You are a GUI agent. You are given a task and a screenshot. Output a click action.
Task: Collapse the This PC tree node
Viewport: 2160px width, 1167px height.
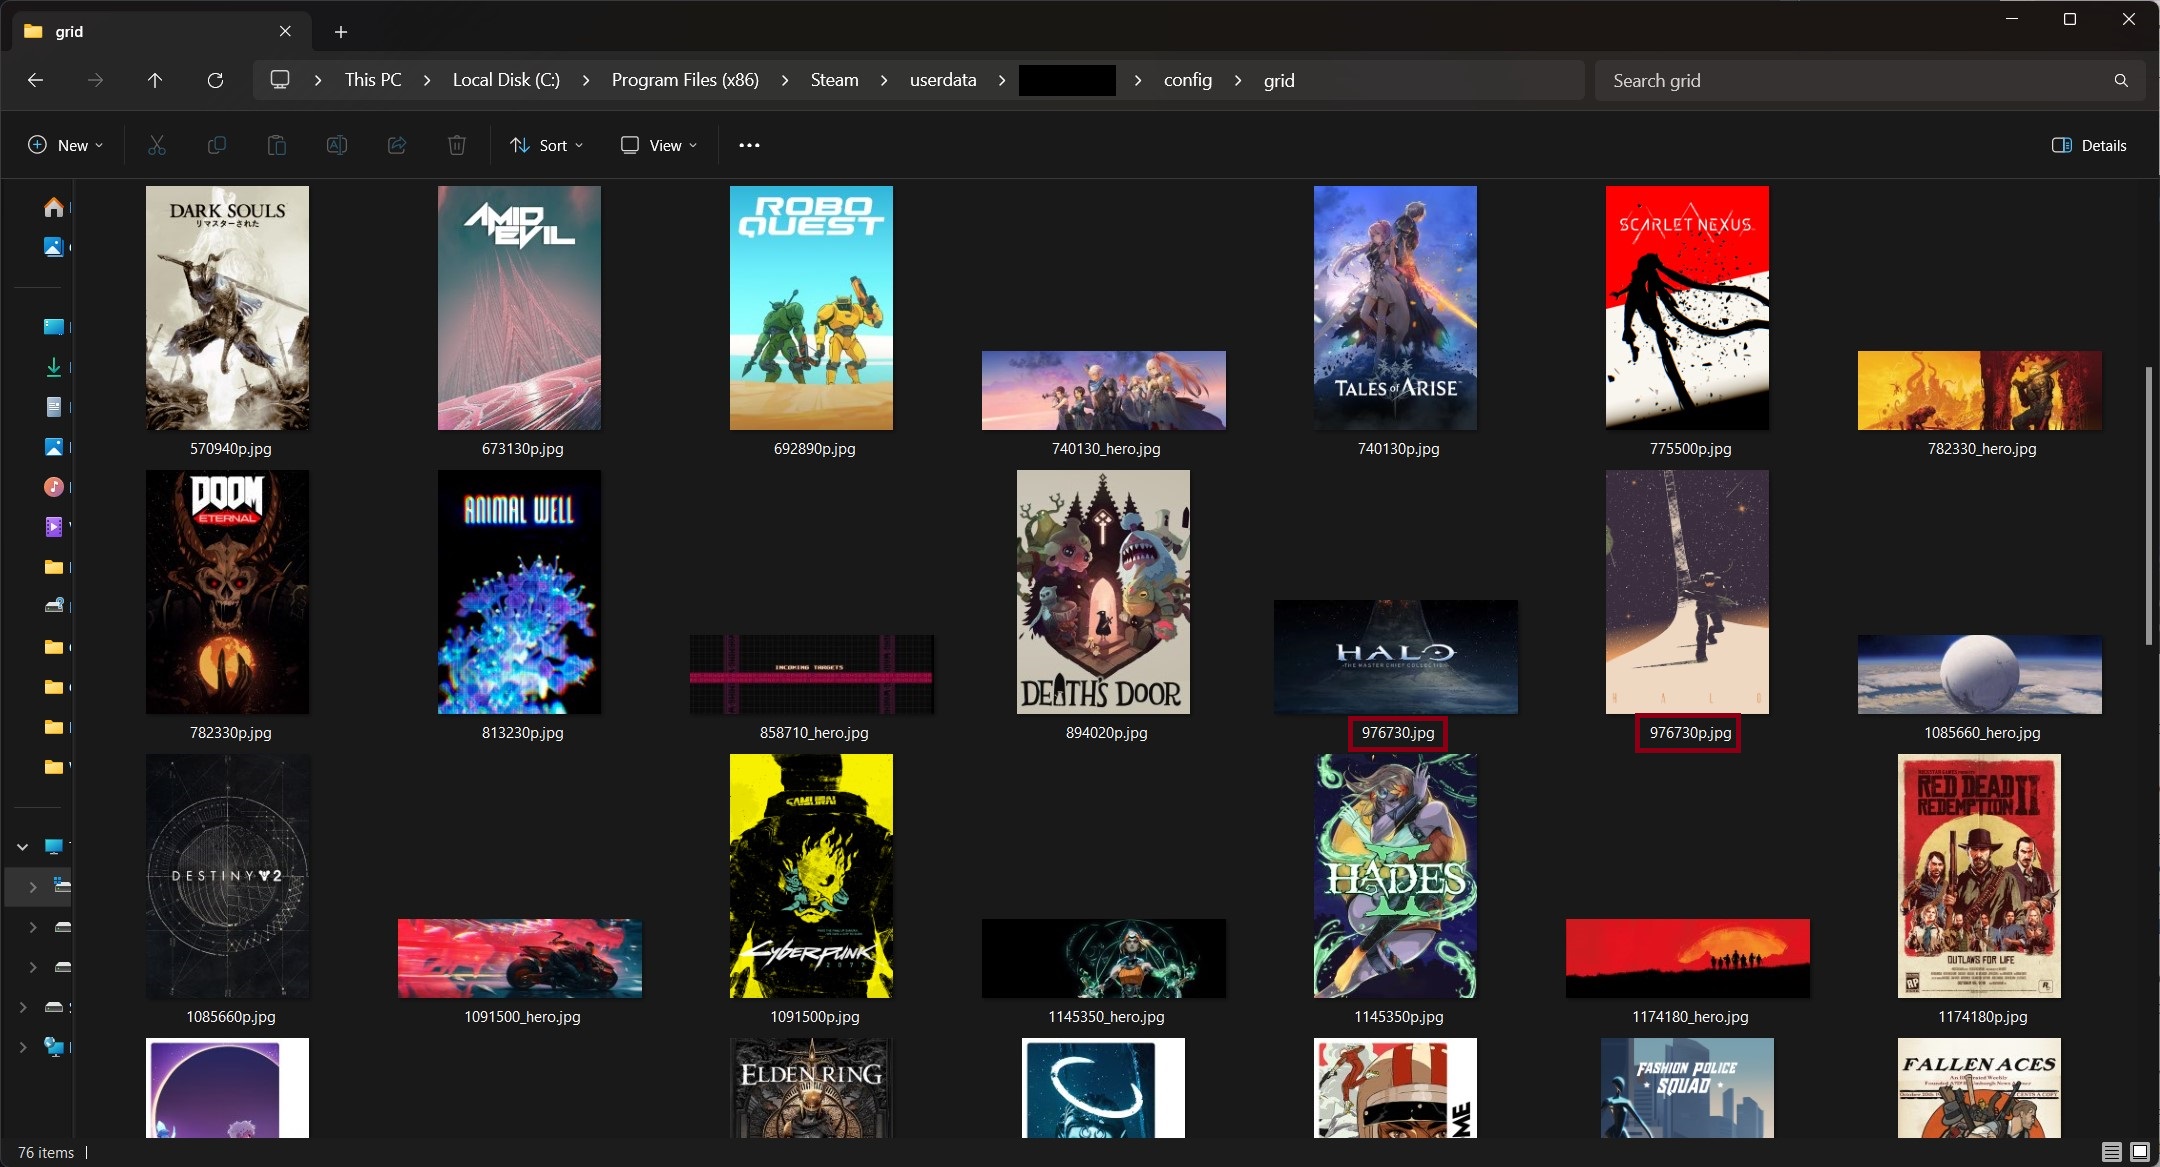(22, 847)
